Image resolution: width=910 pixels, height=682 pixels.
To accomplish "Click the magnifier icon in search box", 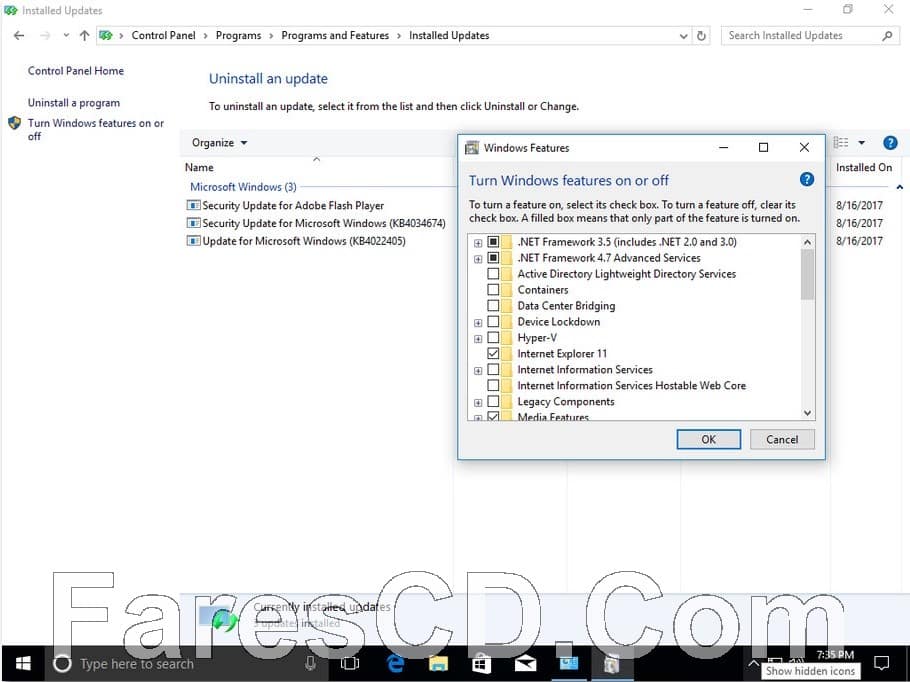I will 887,35.
